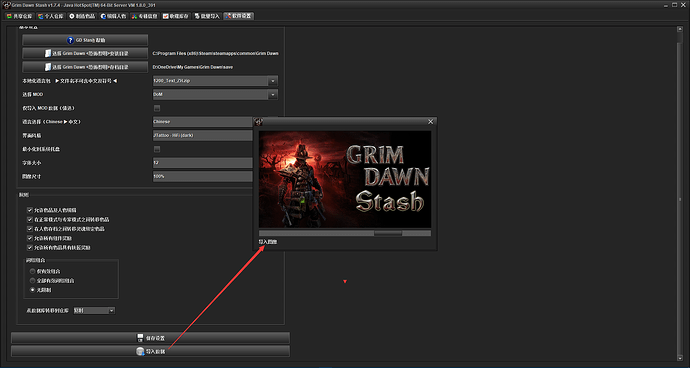This screenshot has width=690, height=368.
Task: Choose the Grim Dawn installation directory button
Action: pos(85,54)
